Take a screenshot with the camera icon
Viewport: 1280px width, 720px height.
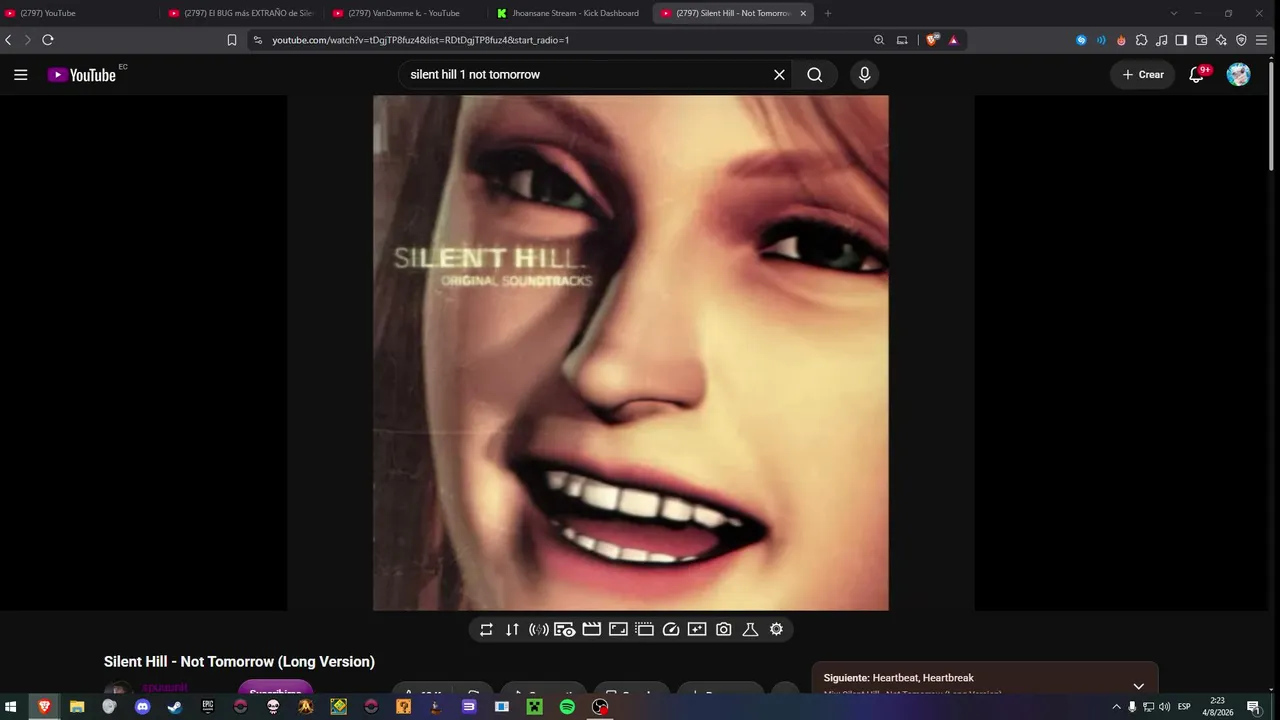(724, 629)
